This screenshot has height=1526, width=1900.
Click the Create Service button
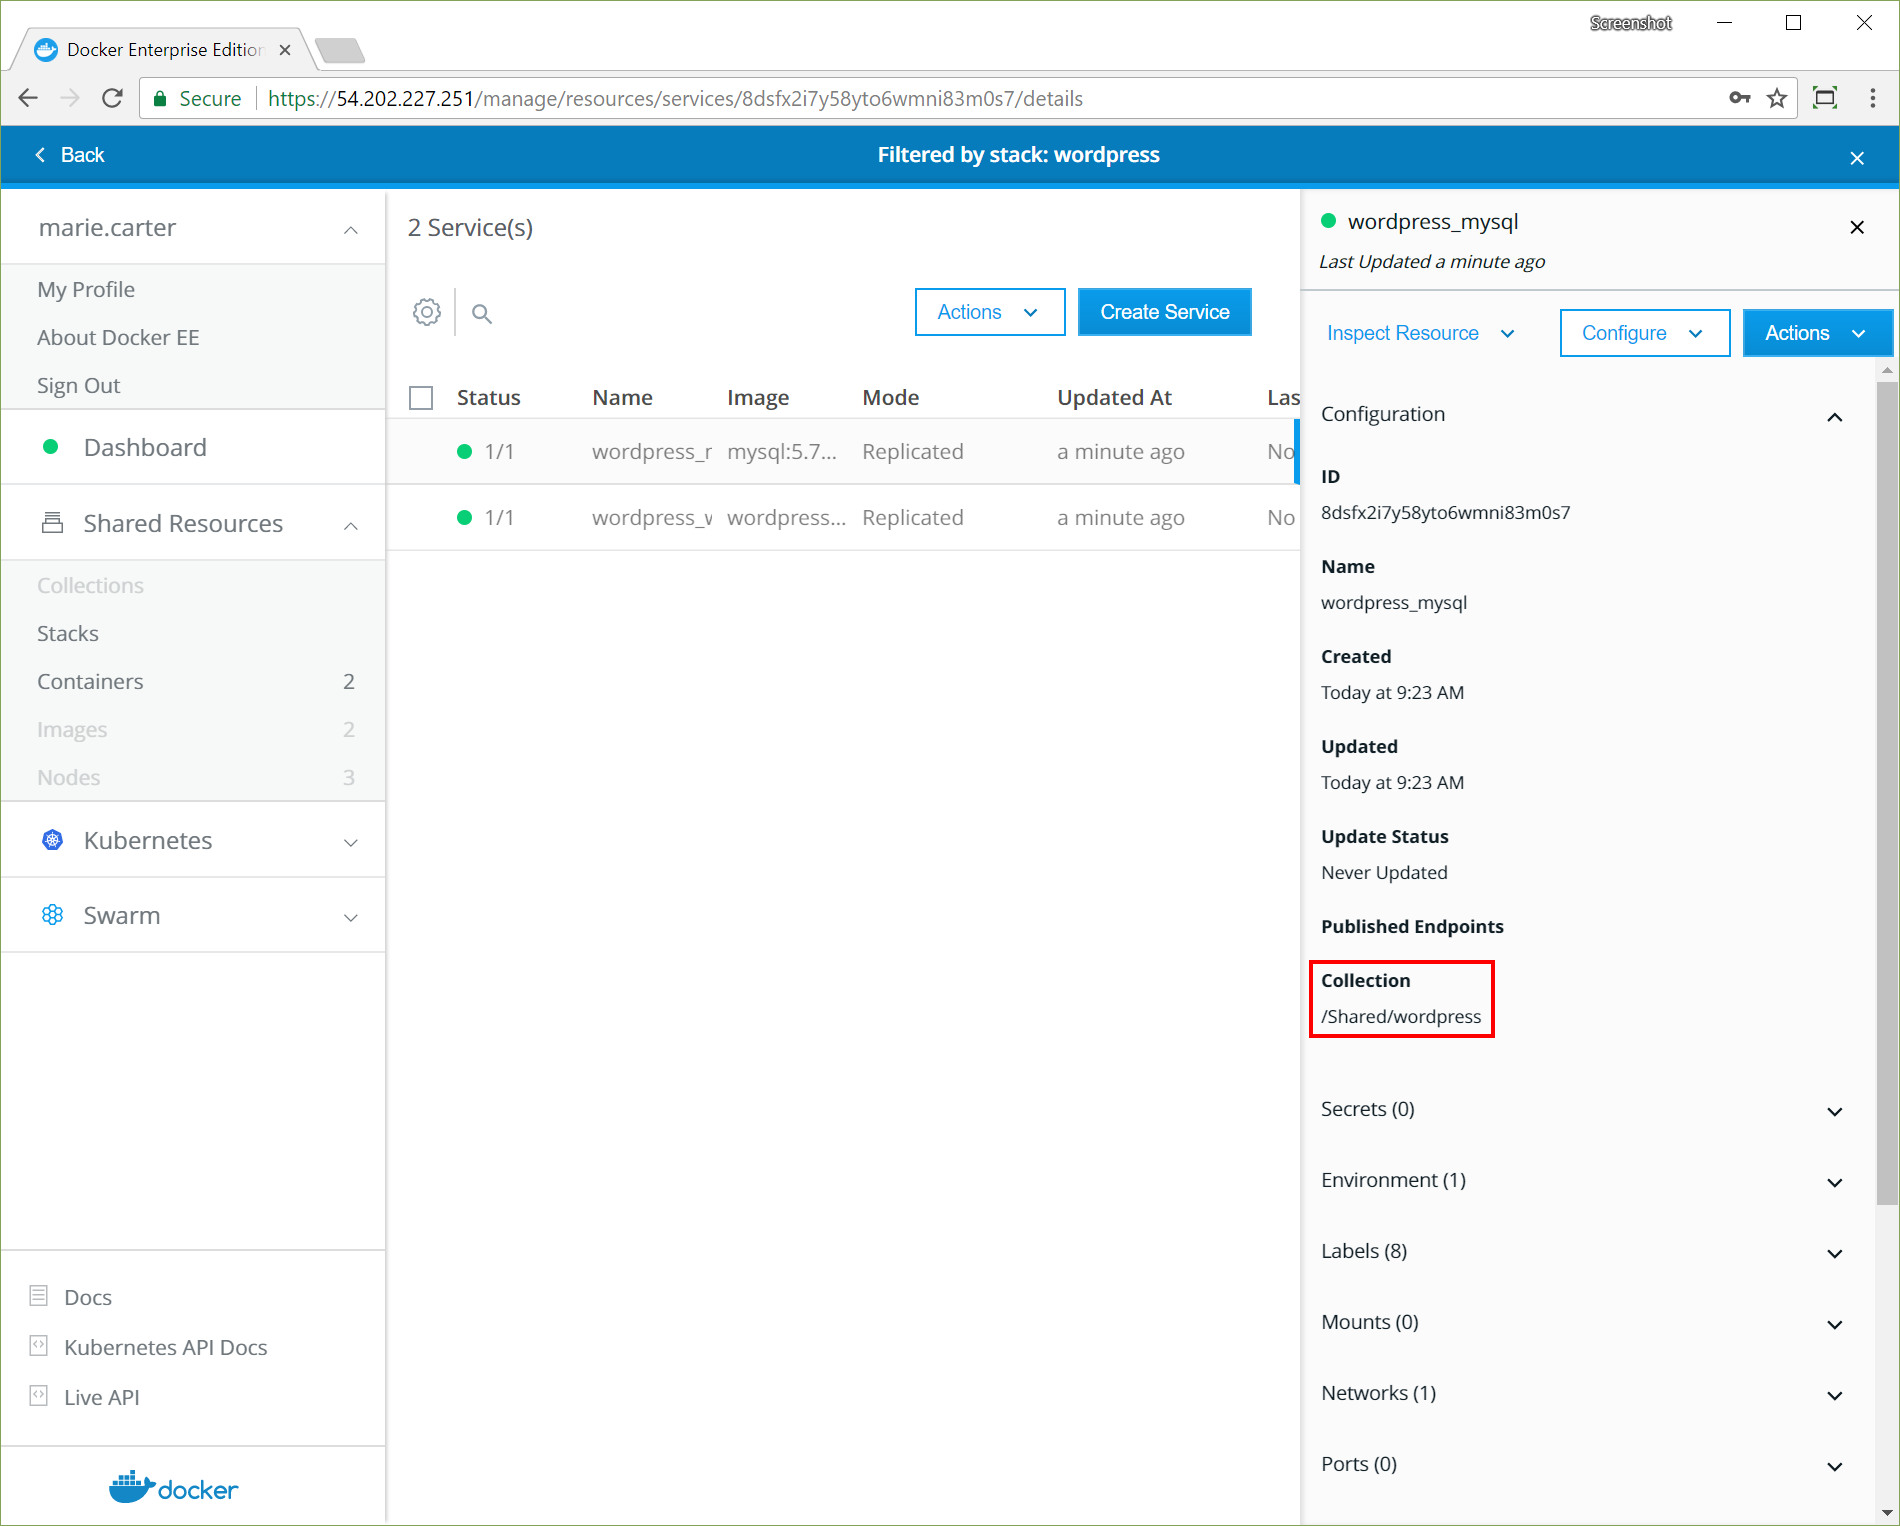coord(1164,312)
